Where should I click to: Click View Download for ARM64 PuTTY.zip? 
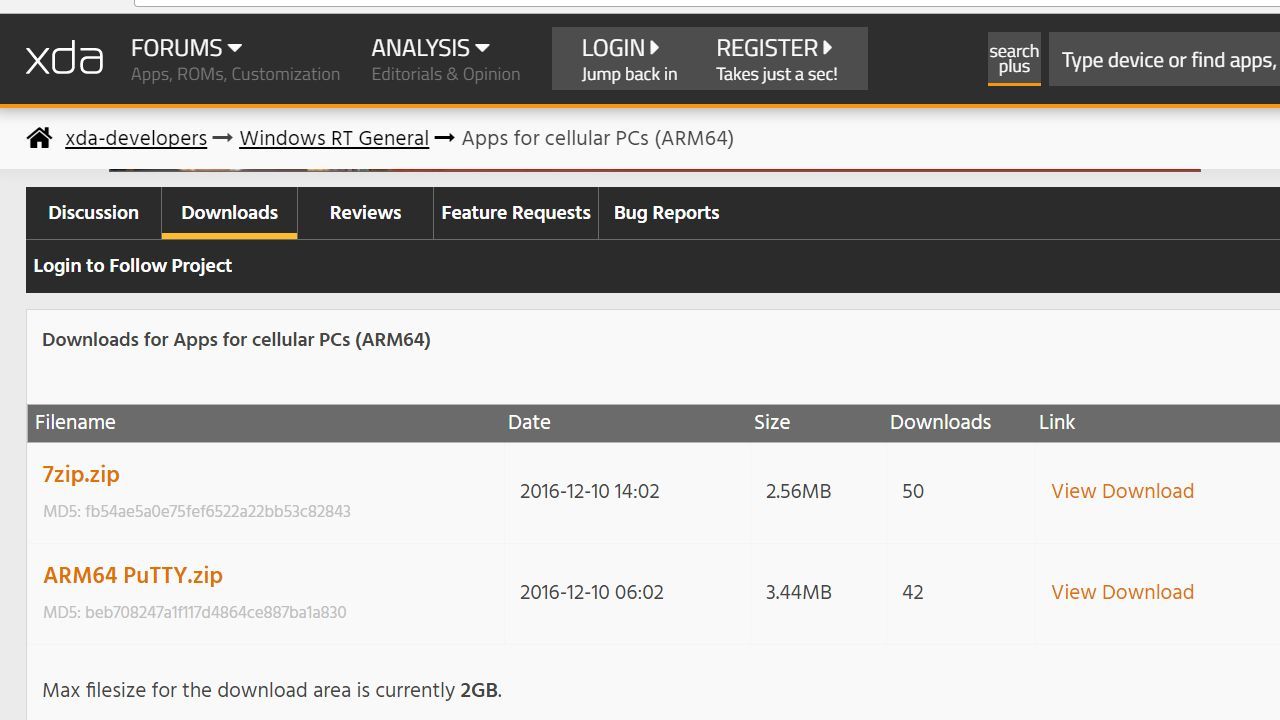pyautogui.click(x=1122, y=592)
